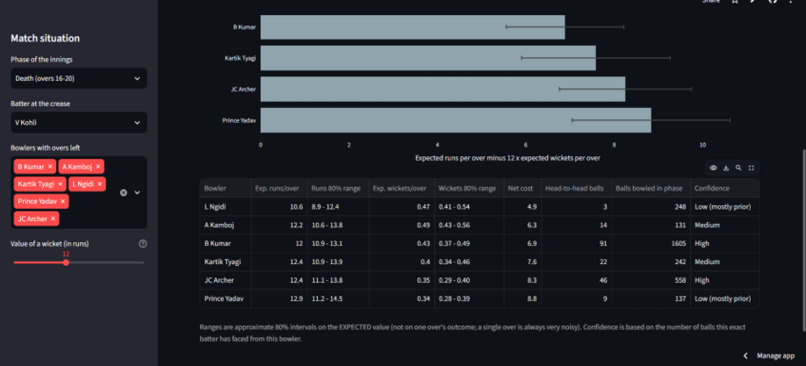Click L Ngidi's 'Low (mostly prior)' confidence cell
806x366 pixels.
tap(724, 207)
